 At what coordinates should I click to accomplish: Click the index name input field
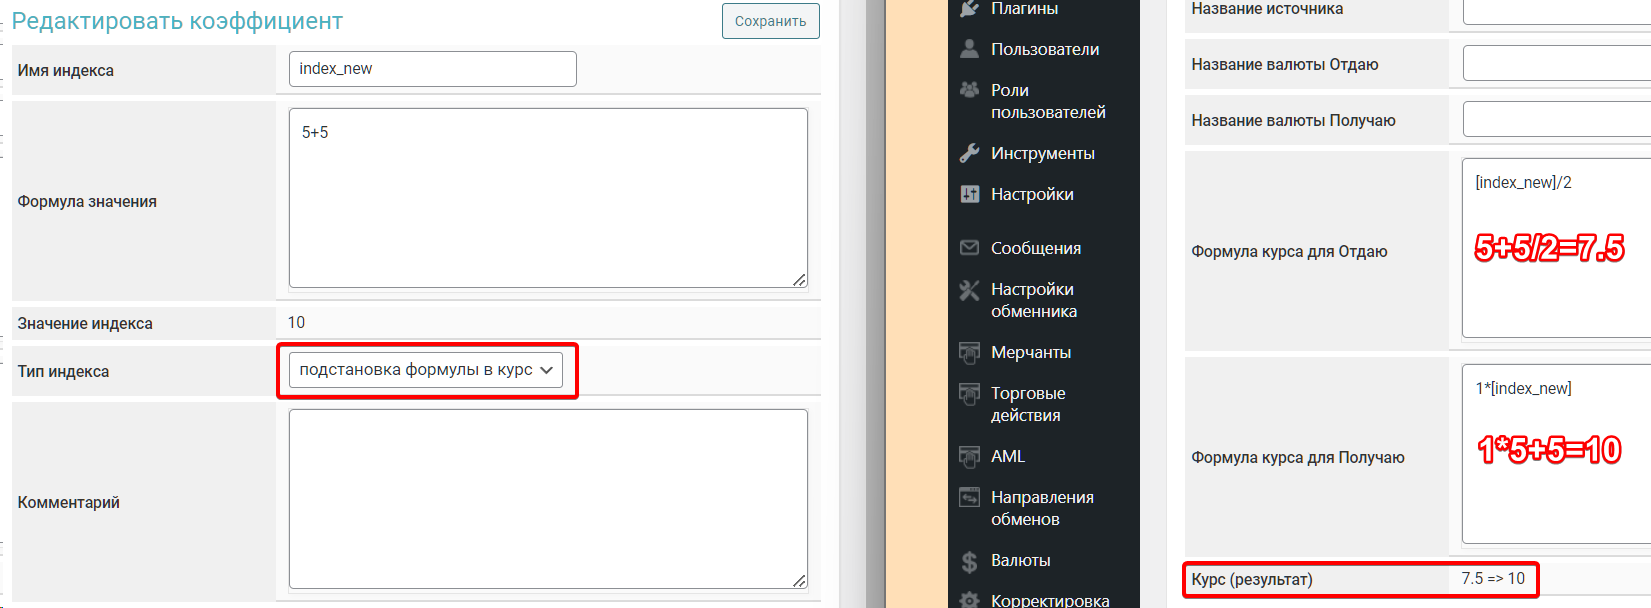pos(432,69)
